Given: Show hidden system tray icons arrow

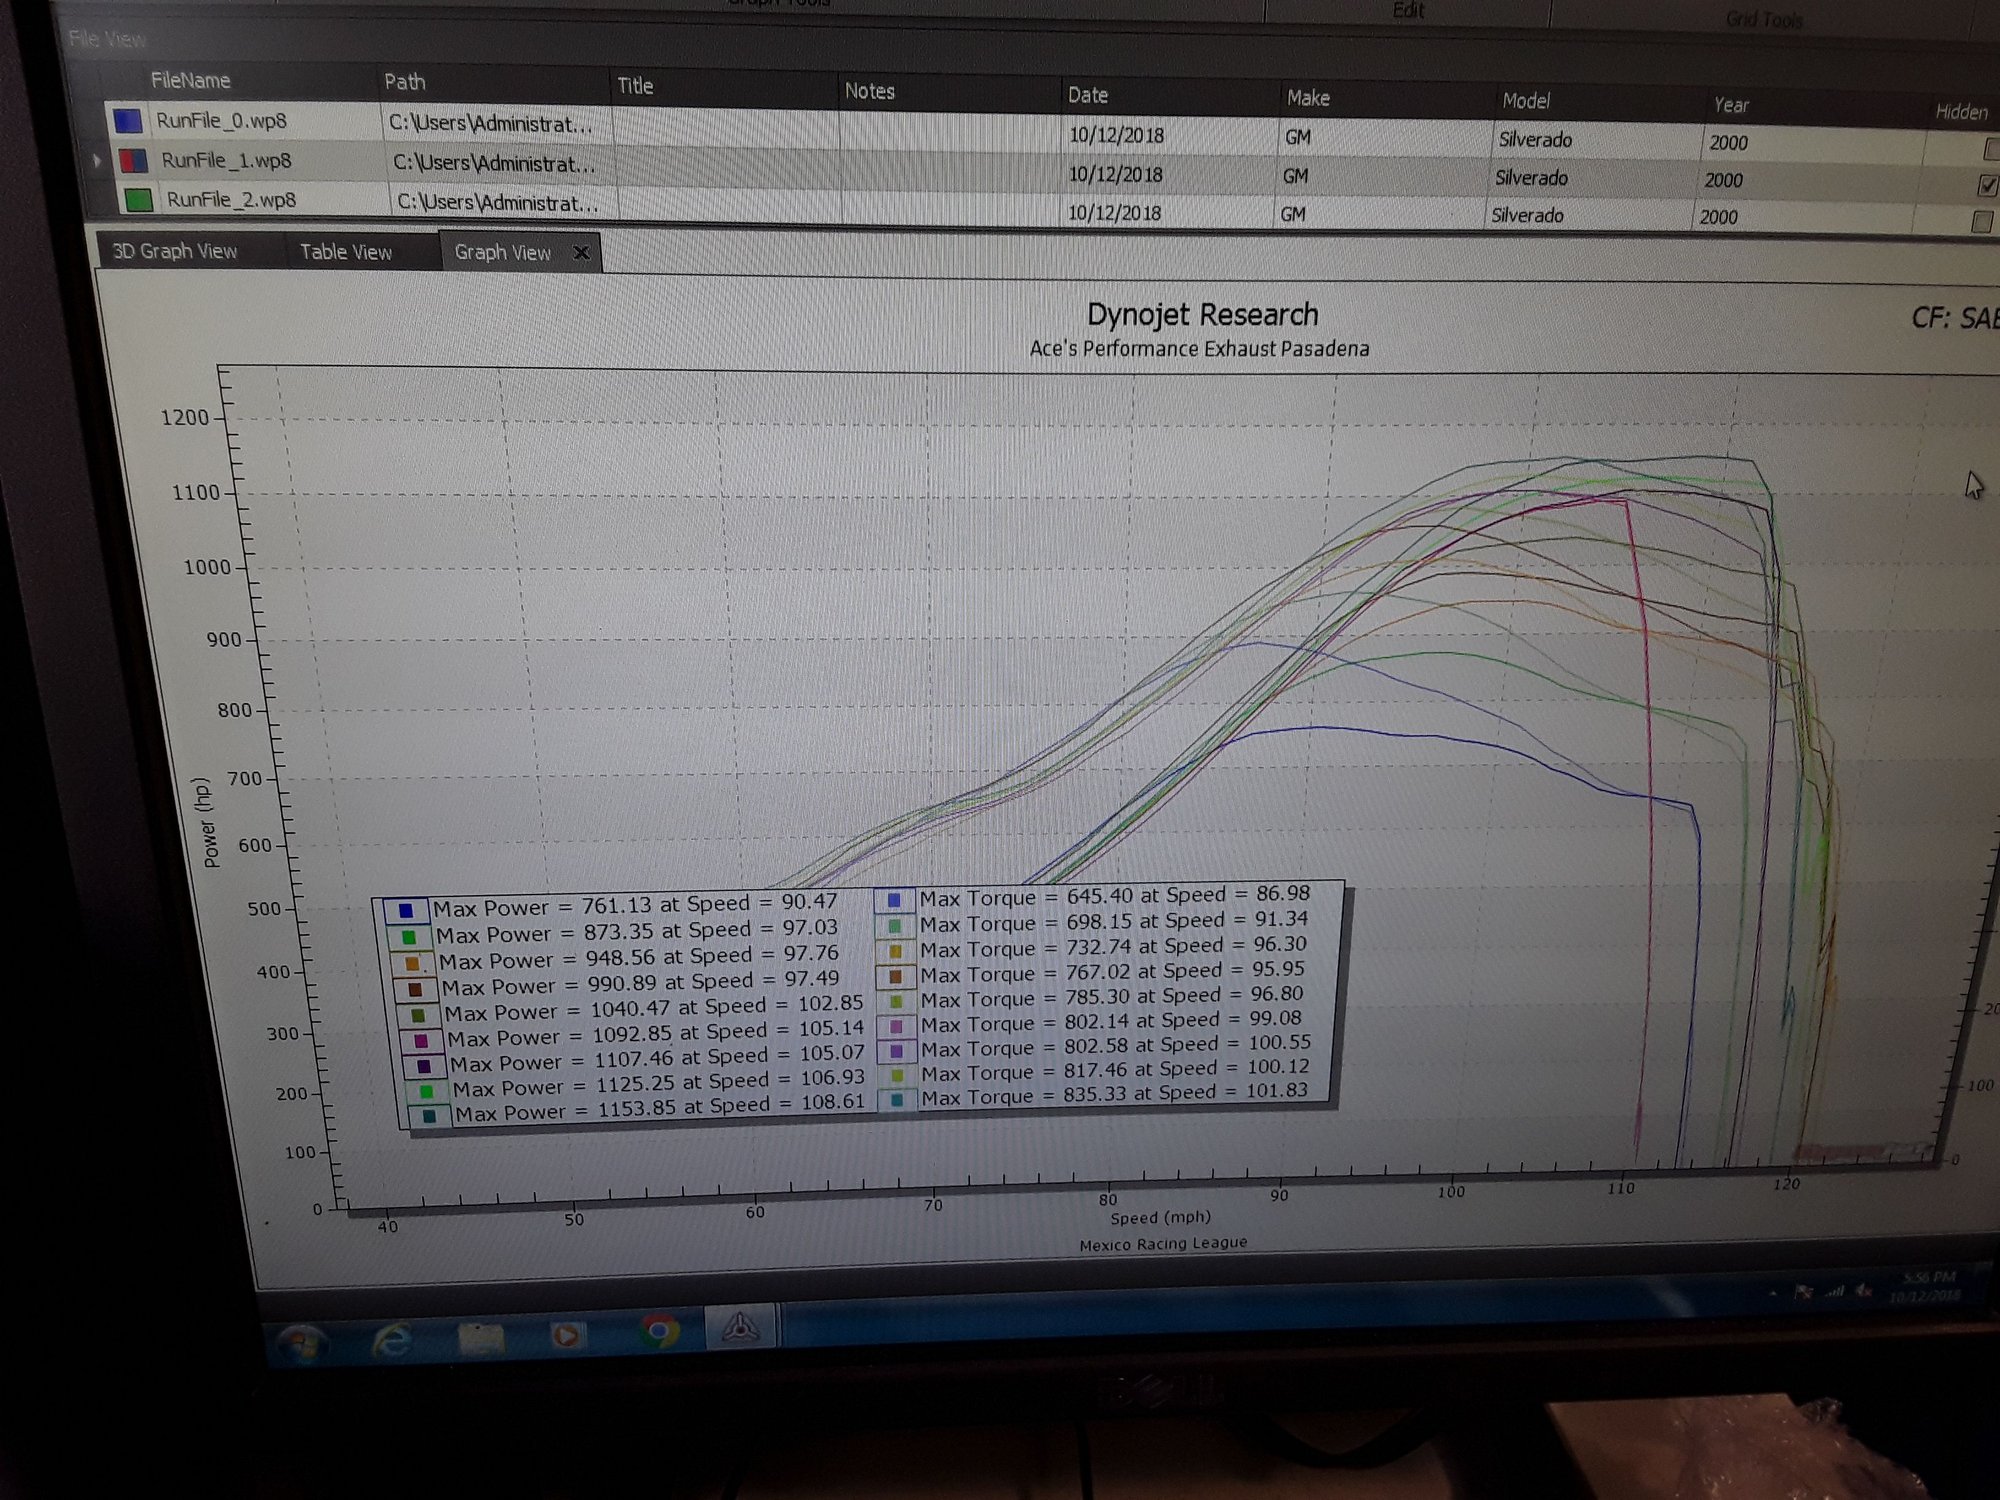Looking at the screenshot, I should click(1773, 1294).
